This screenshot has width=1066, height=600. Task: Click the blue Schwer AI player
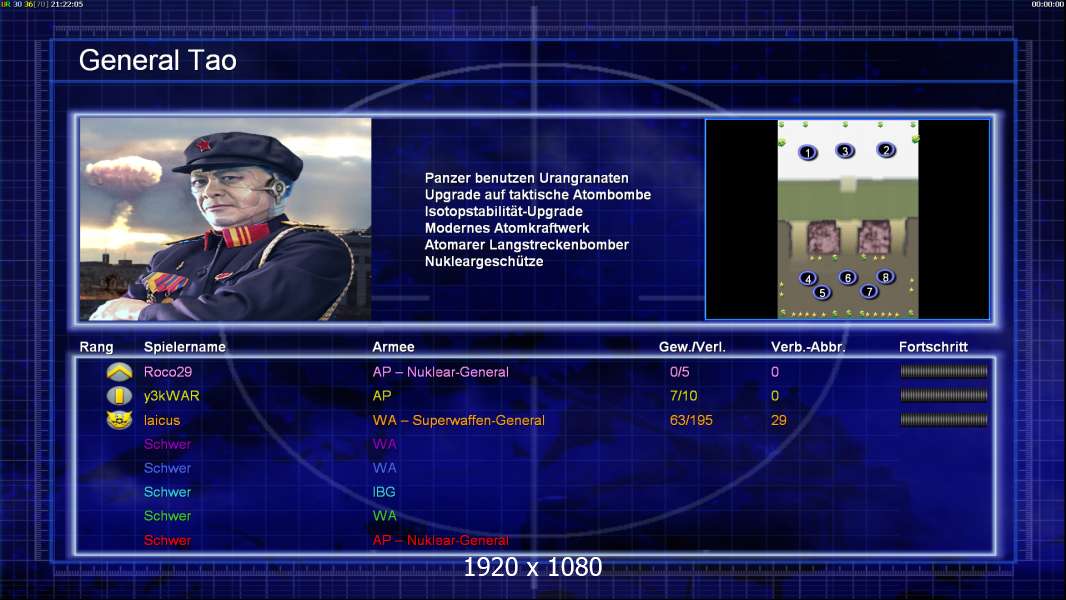click(x=167, y=467)
